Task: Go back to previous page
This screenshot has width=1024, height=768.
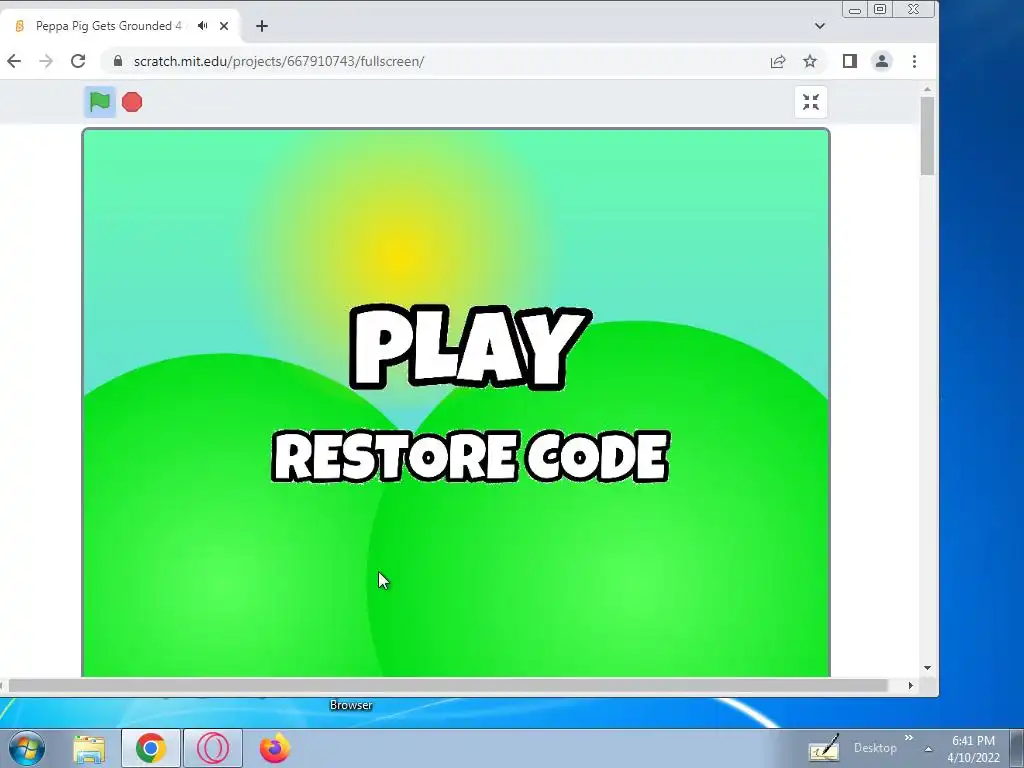Action: 14,61
